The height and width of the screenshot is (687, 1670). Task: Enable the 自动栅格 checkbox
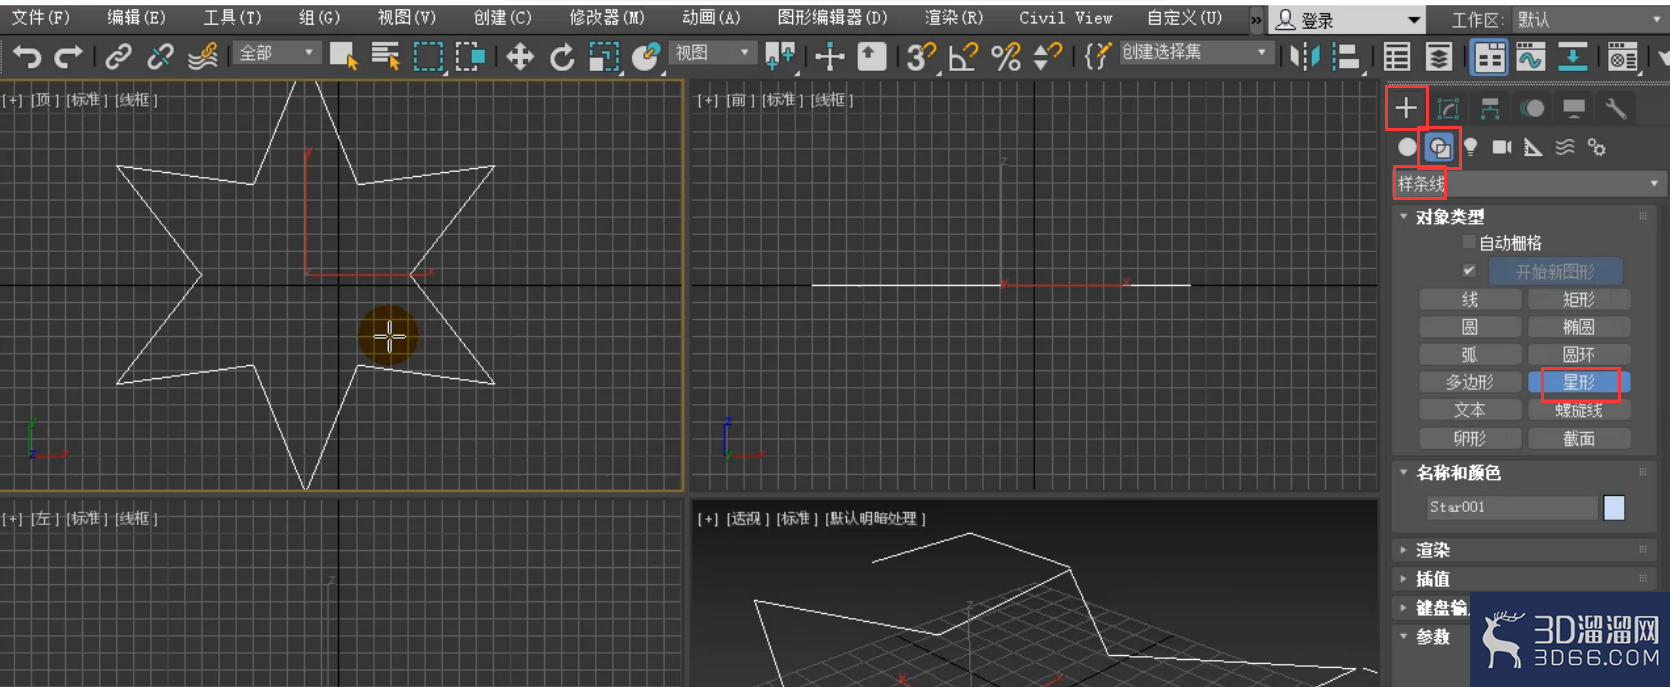coord(1469,242)
